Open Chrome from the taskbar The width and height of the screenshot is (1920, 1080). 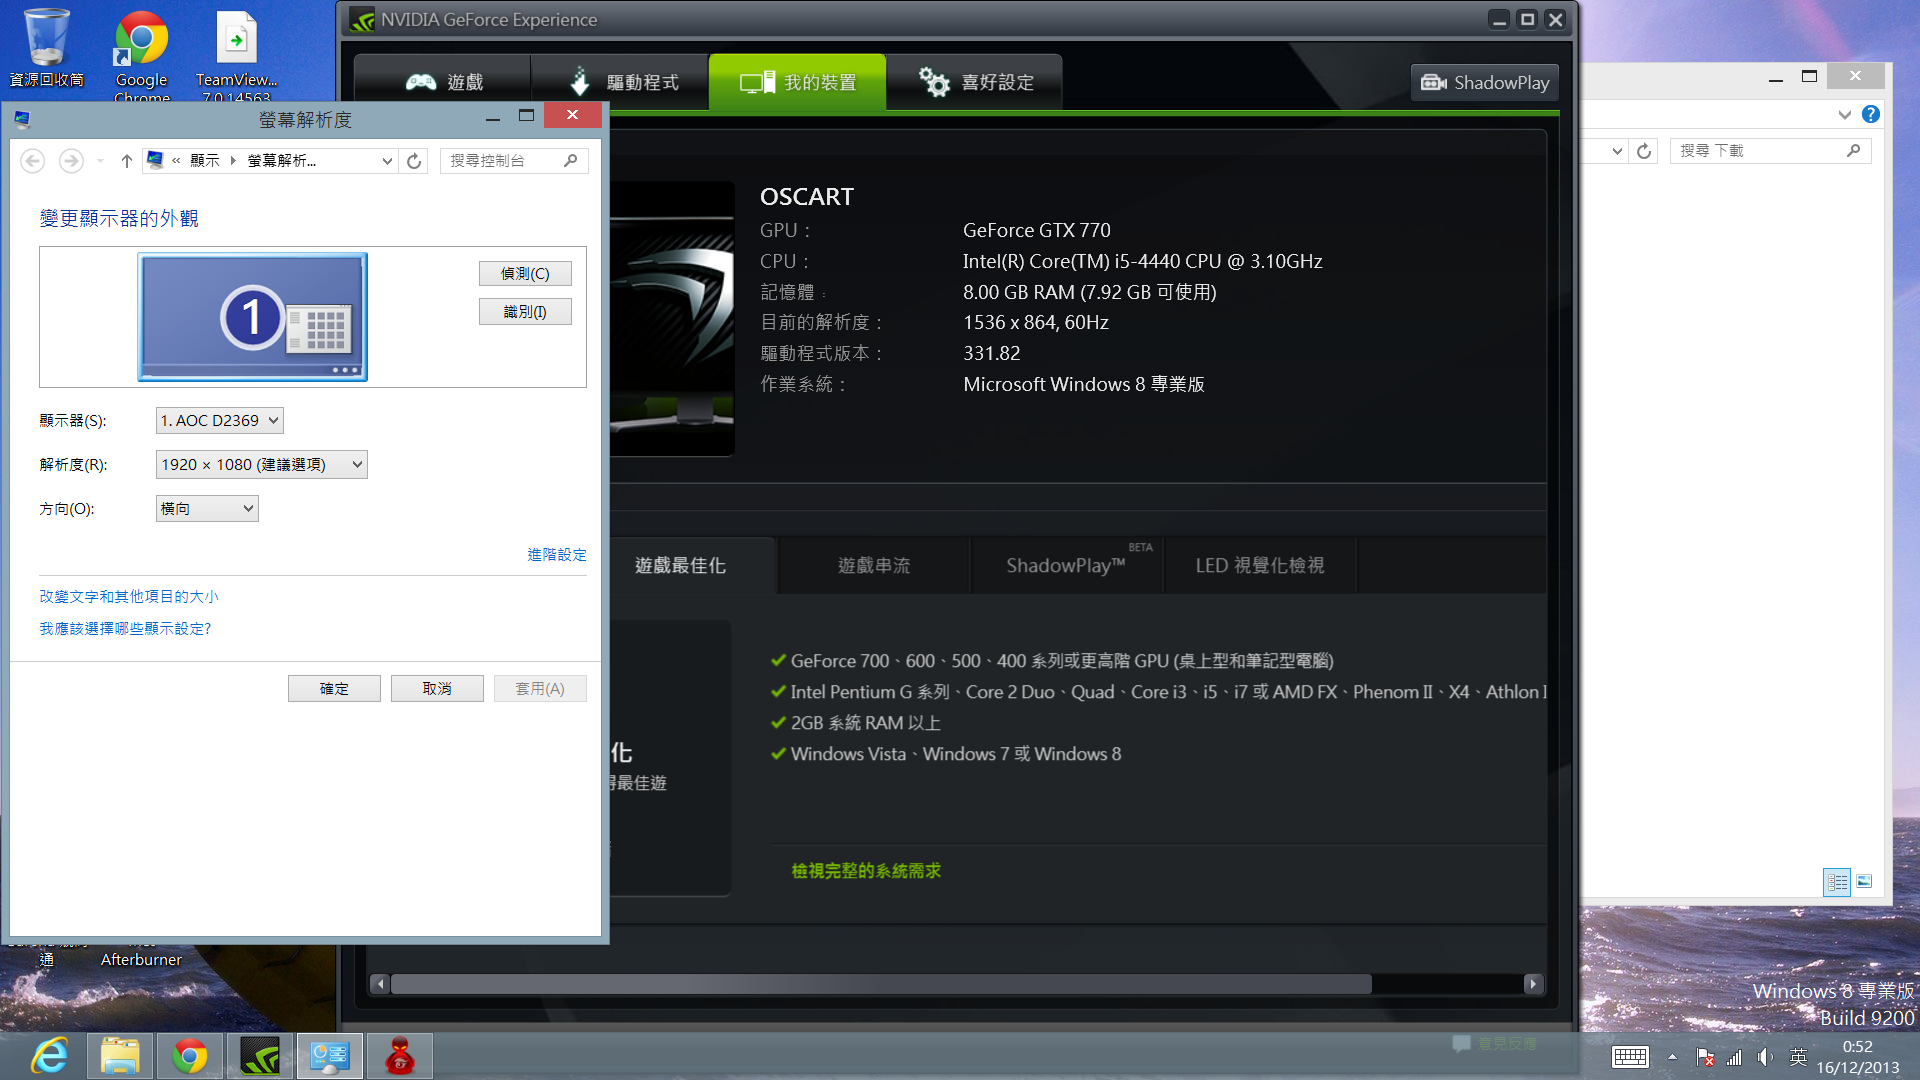190,1056
